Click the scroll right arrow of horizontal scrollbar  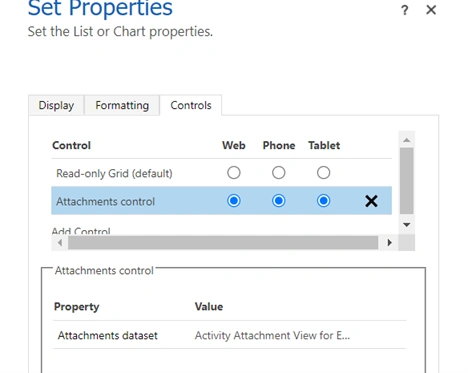tap(389, 243)
